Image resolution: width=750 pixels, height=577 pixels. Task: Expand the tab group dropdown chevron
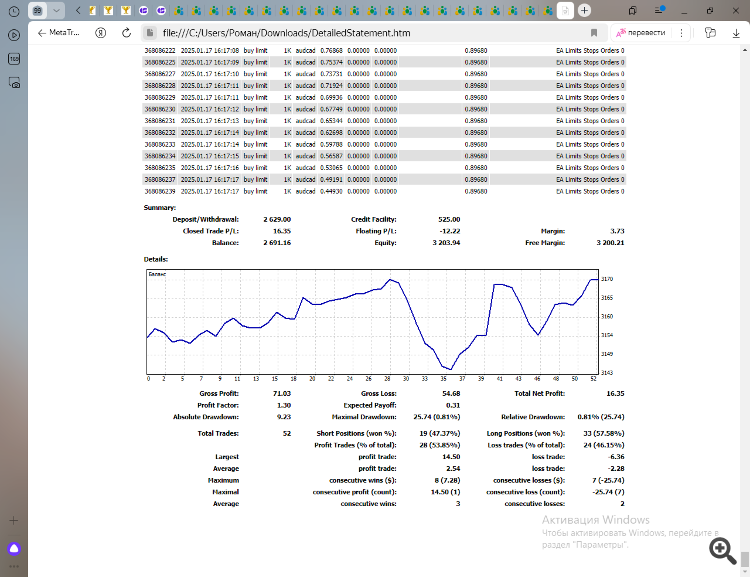[x=56, y=11]
